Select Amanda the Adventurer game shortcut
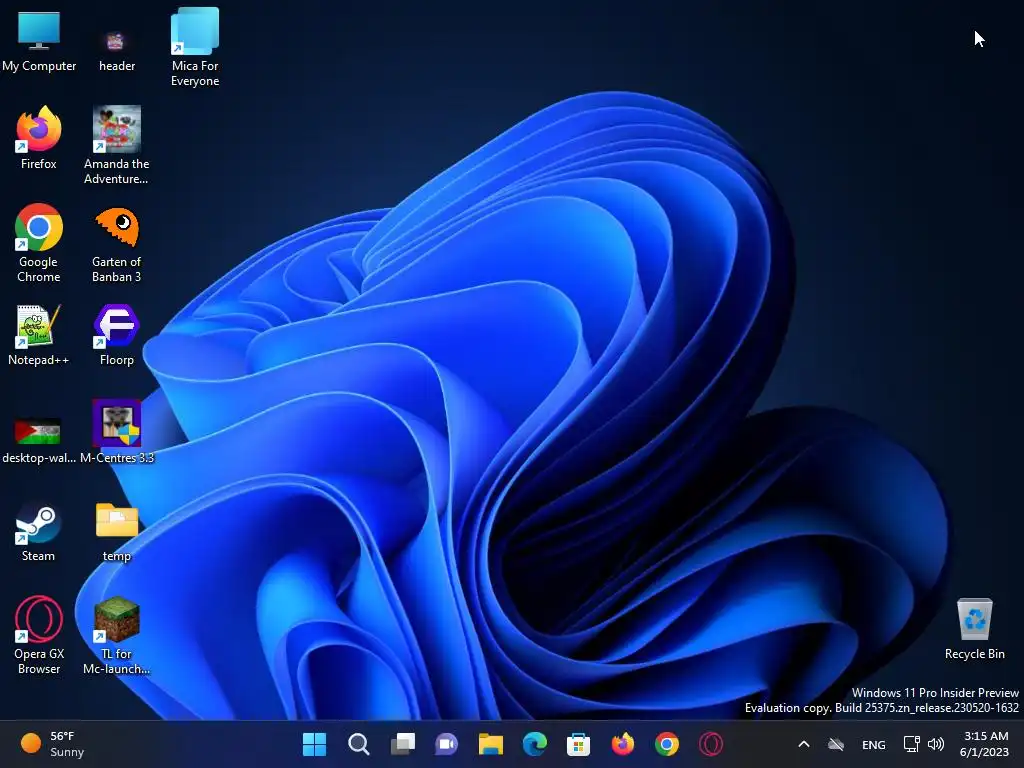Image resolution: width=1024 pixels, height=768 pixels. (x=116, y=145)
